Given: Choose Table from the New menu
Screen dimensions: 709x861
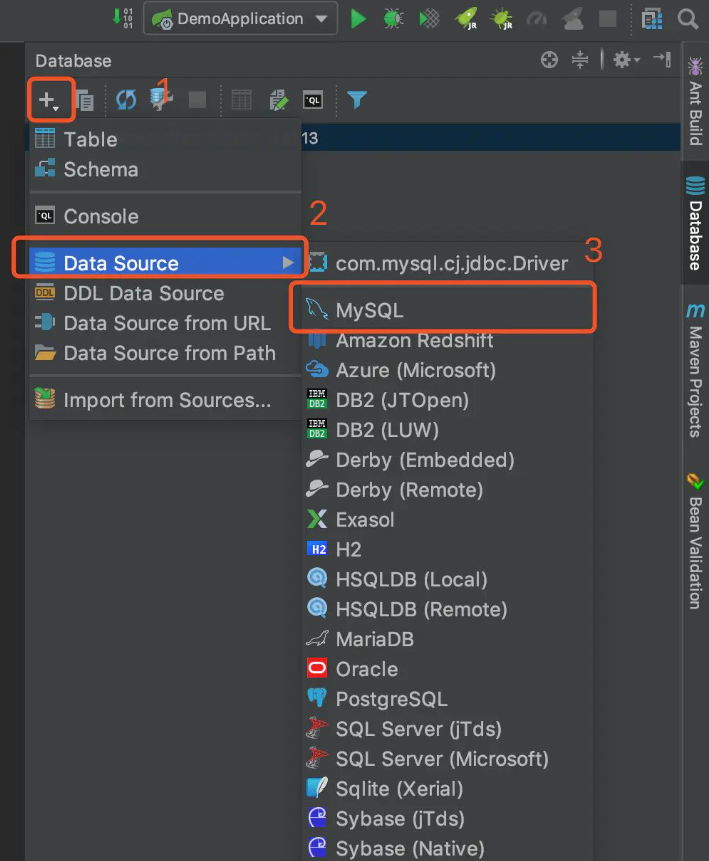Looking at the screenshot, I should tap(165, 139).
